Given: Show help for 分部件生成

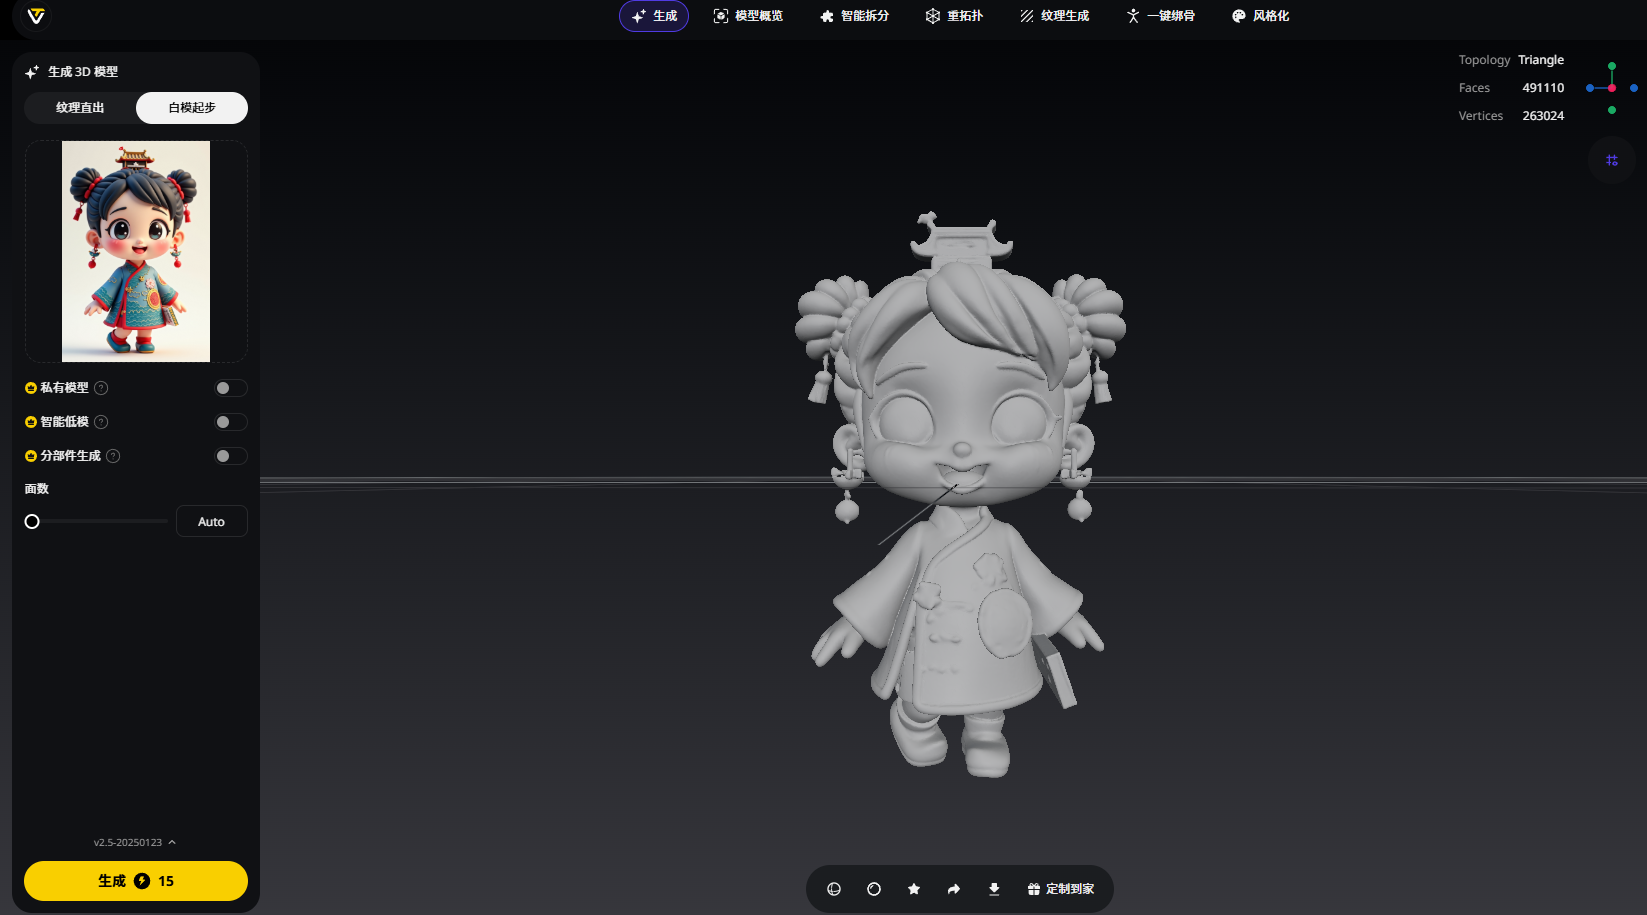Looking at the screenshot, I should point(113,456).
